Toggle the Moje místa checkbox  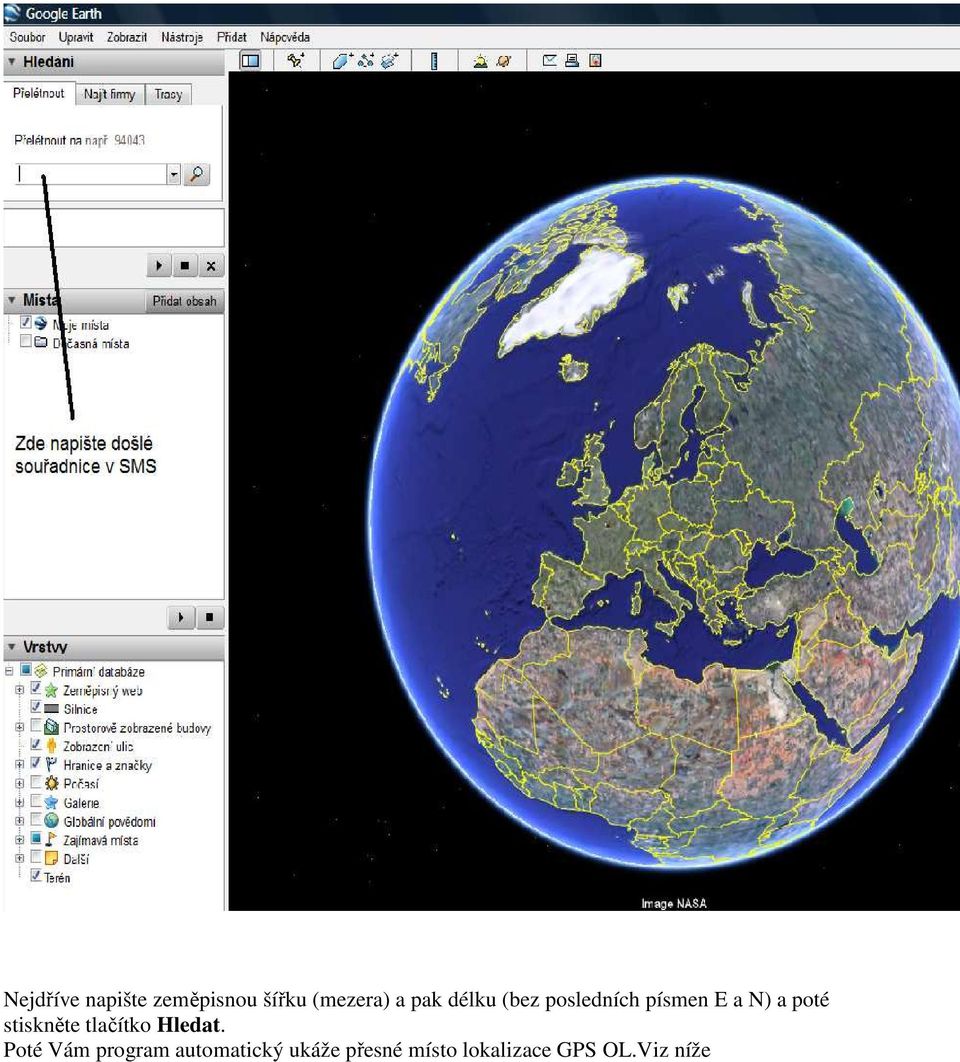(26, 322)
